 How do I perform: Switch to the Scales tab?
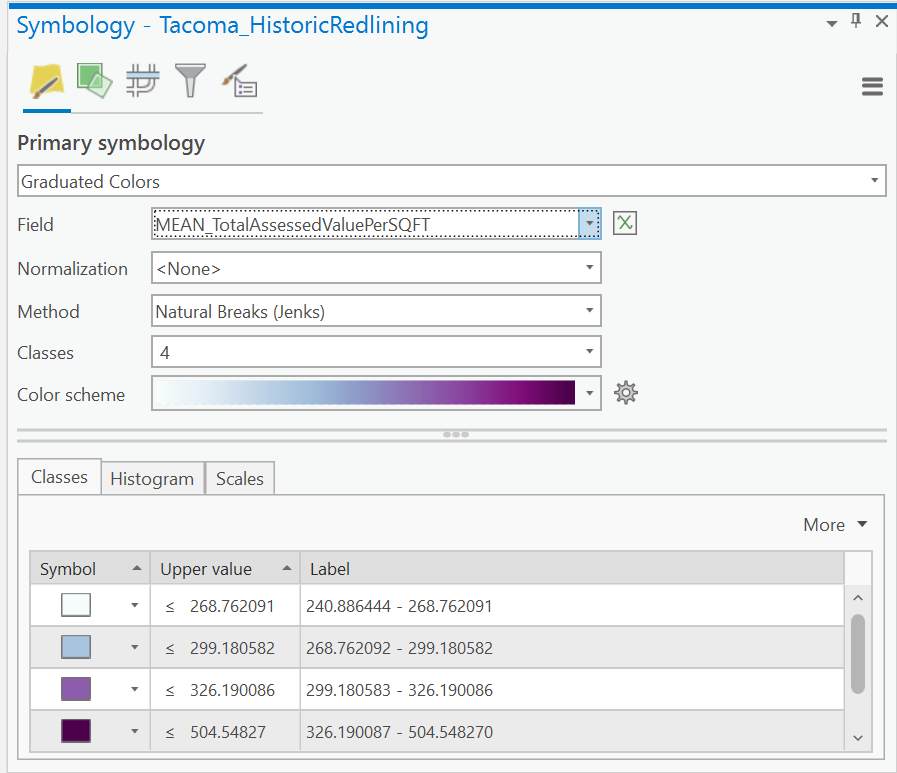[240, 478]
